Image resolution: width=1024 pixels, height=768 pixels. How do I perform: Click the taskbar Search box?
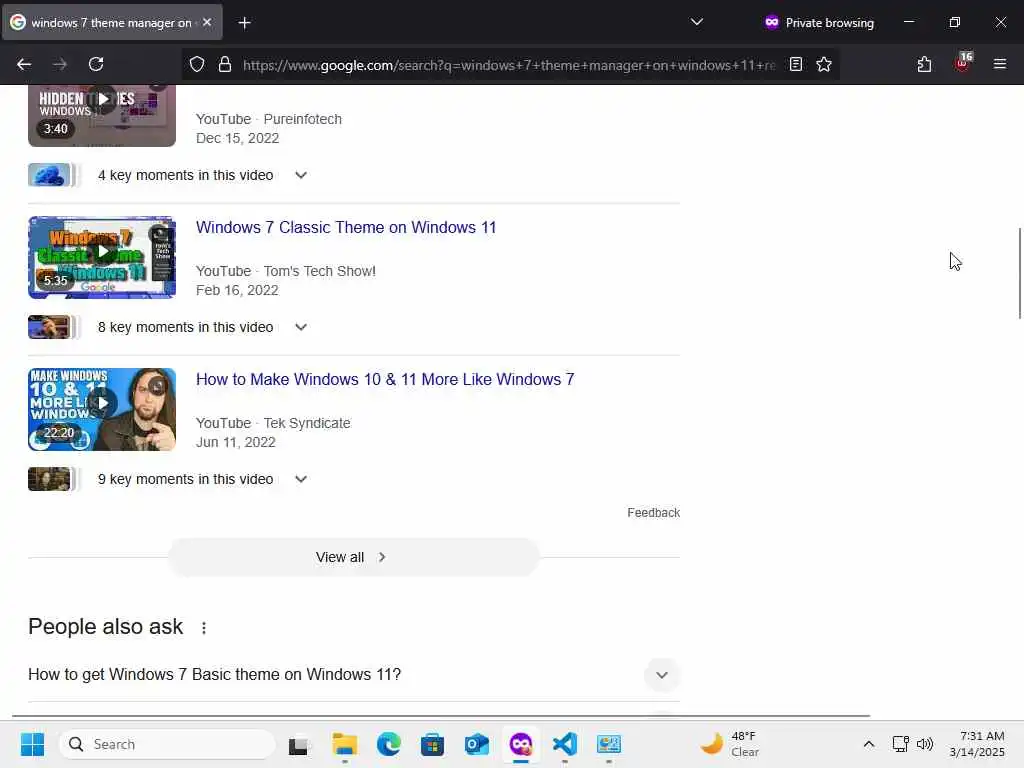tap(168, 744)
